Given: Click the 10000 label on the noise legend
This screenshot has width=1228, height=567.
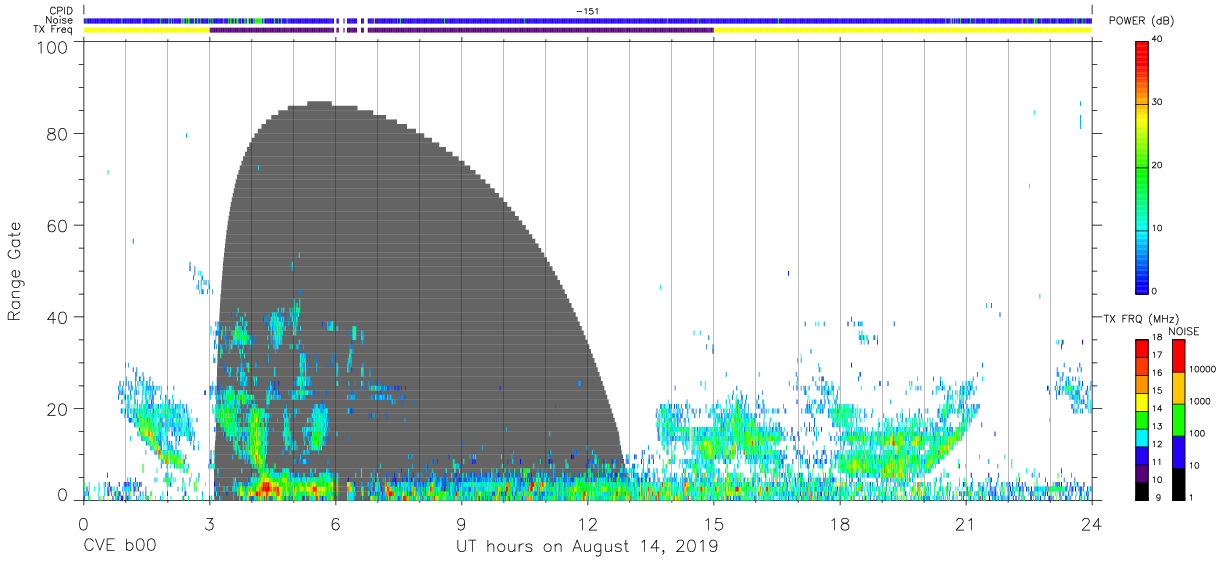Looking at the screenshot, I should [1202, 370].
